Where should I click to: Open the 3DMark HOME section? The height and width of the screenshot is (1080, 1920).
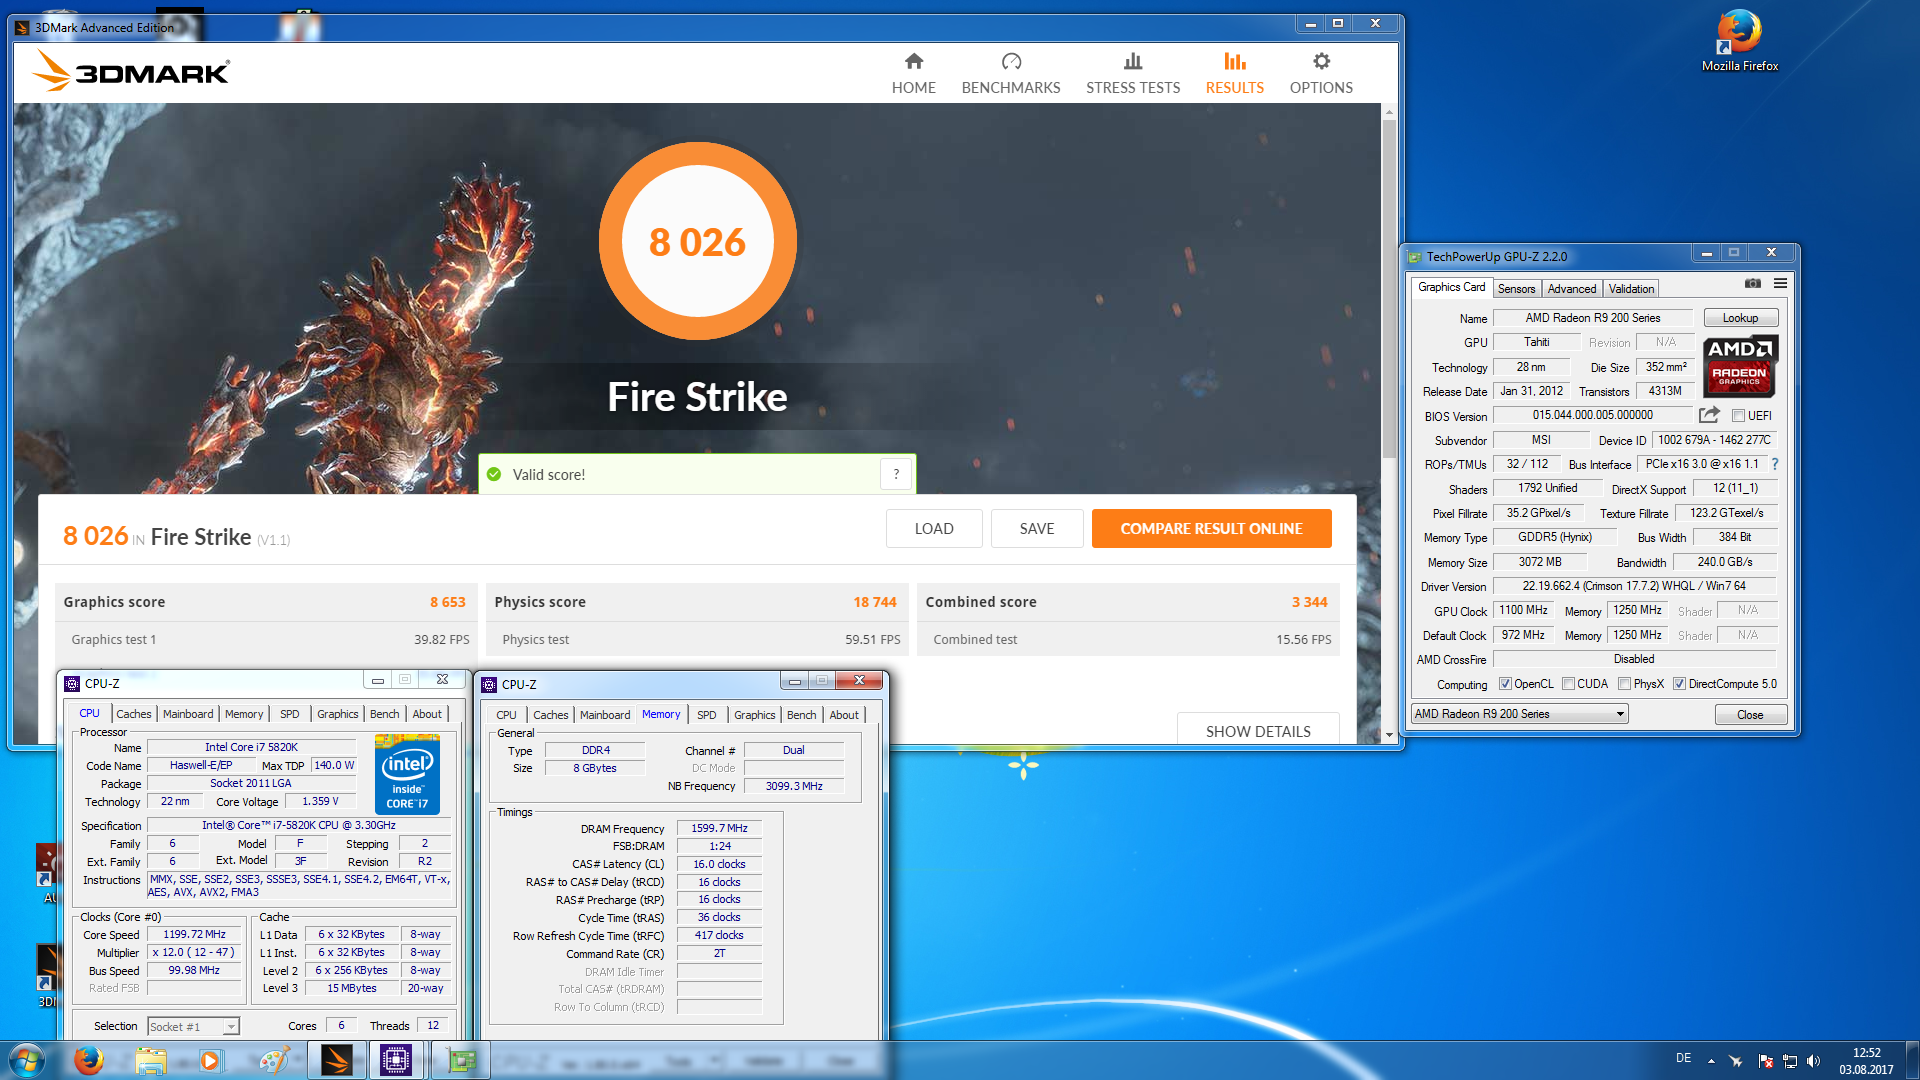[913, 74]
